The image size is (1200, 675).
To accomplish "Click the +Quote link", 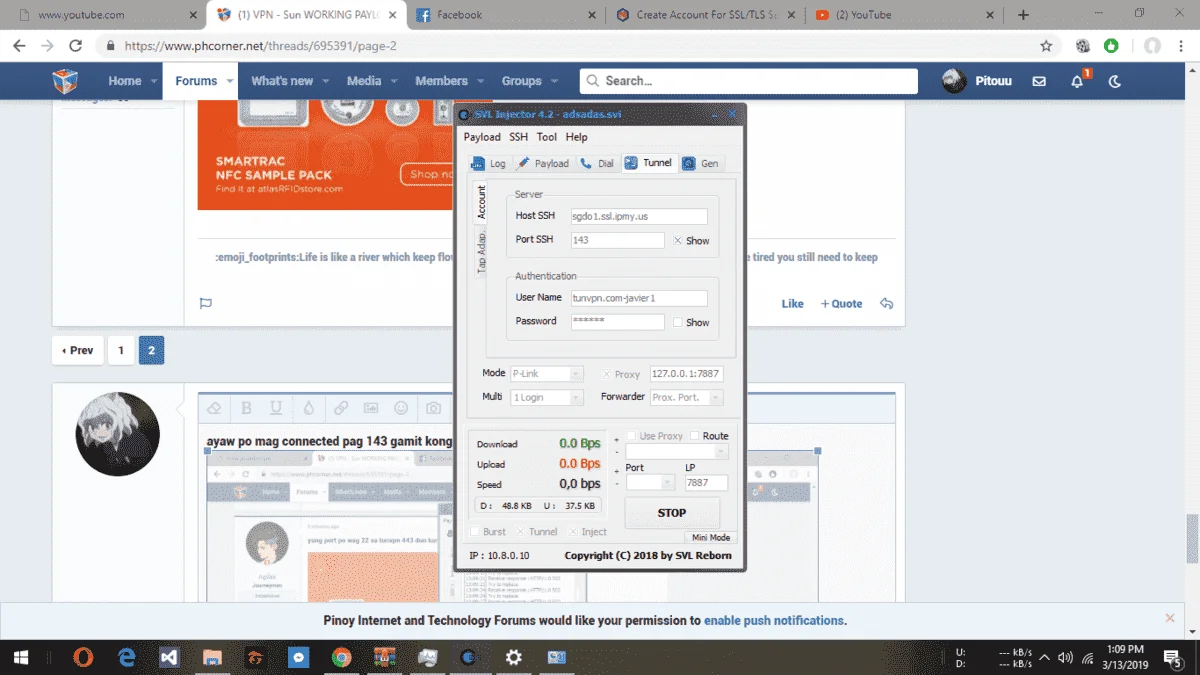I will click(842, 304).
